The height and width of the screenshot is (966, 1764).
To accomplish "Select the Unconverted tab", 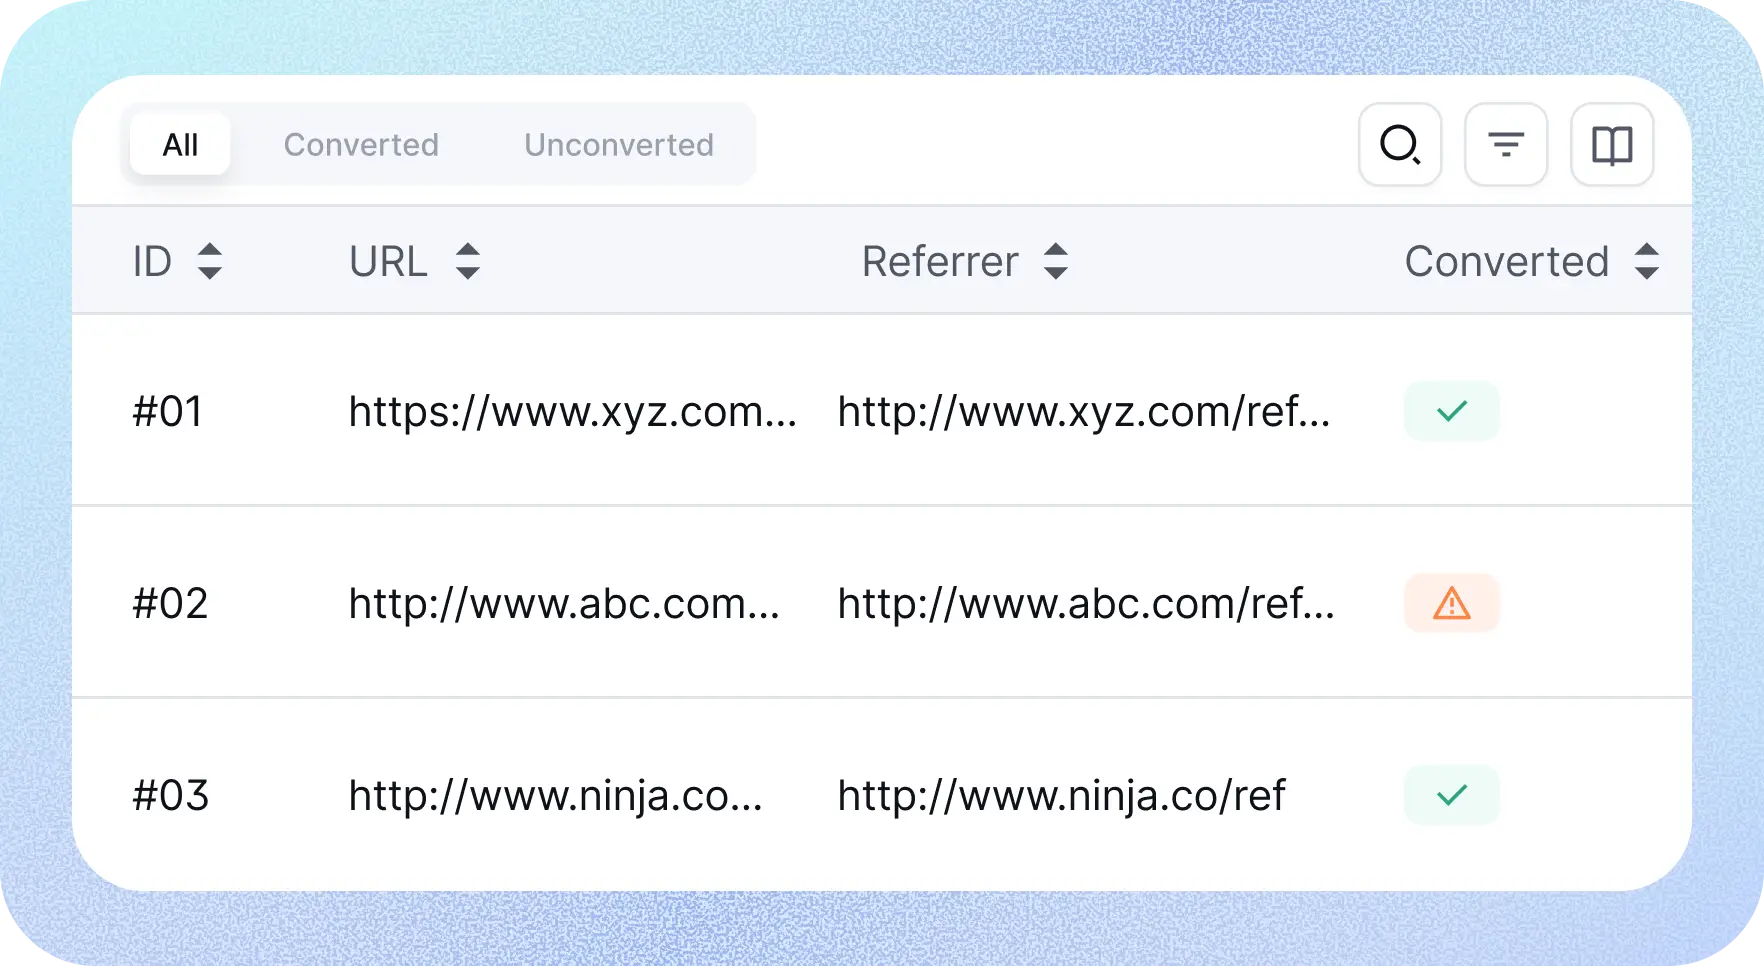I will pyautogui.click(x=619, y=145).
